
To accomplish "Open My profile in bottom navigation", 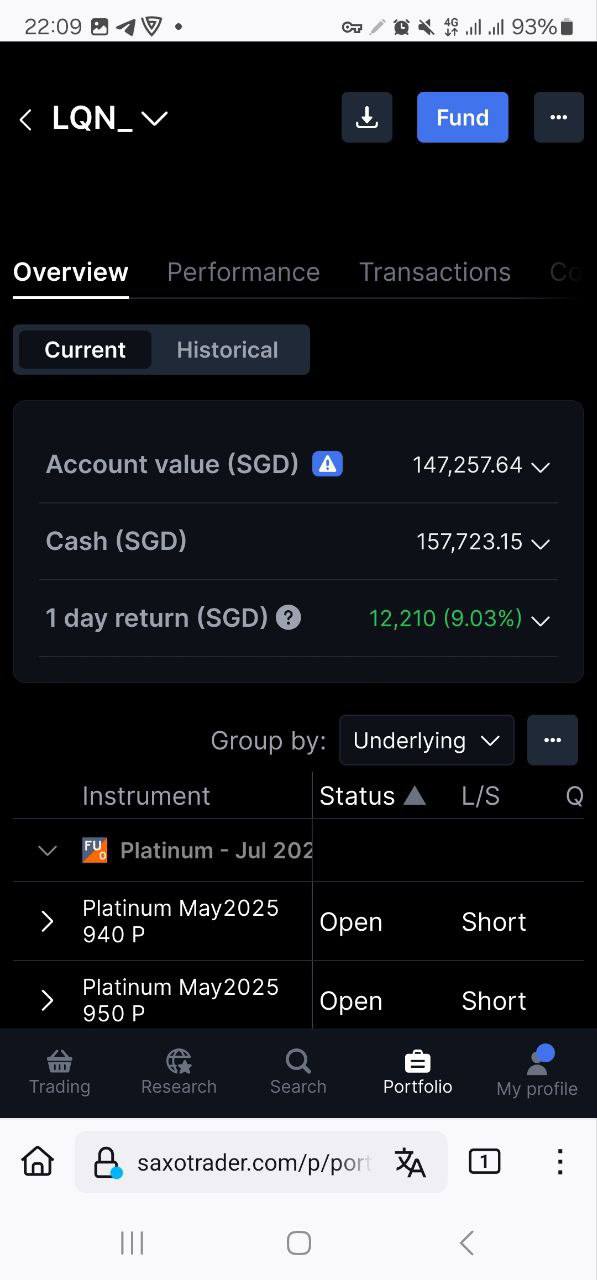I will [537, 1072].
